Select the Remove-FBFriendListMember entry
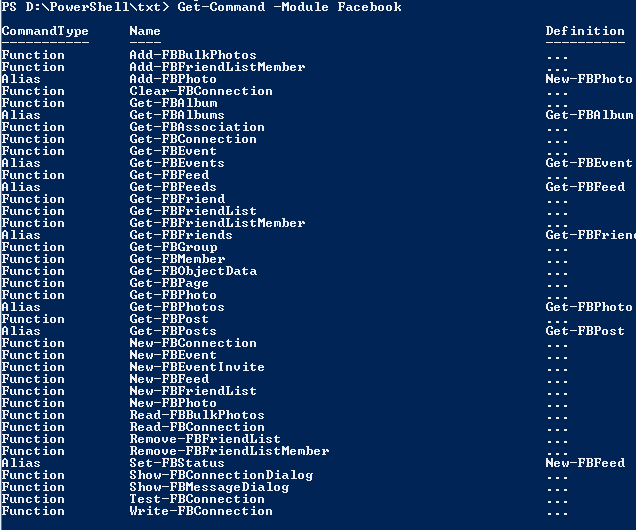 229,451
